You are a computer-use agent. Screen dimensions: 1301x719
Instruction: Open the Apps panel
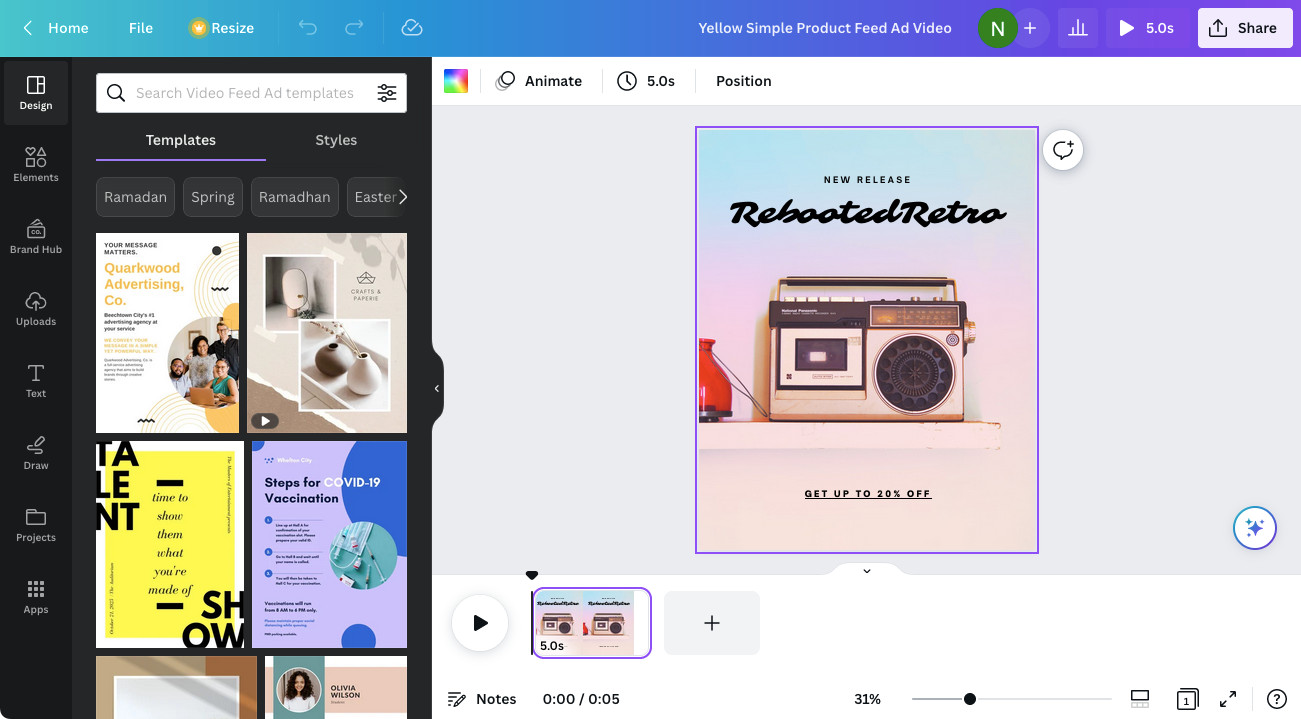[36, 597]
